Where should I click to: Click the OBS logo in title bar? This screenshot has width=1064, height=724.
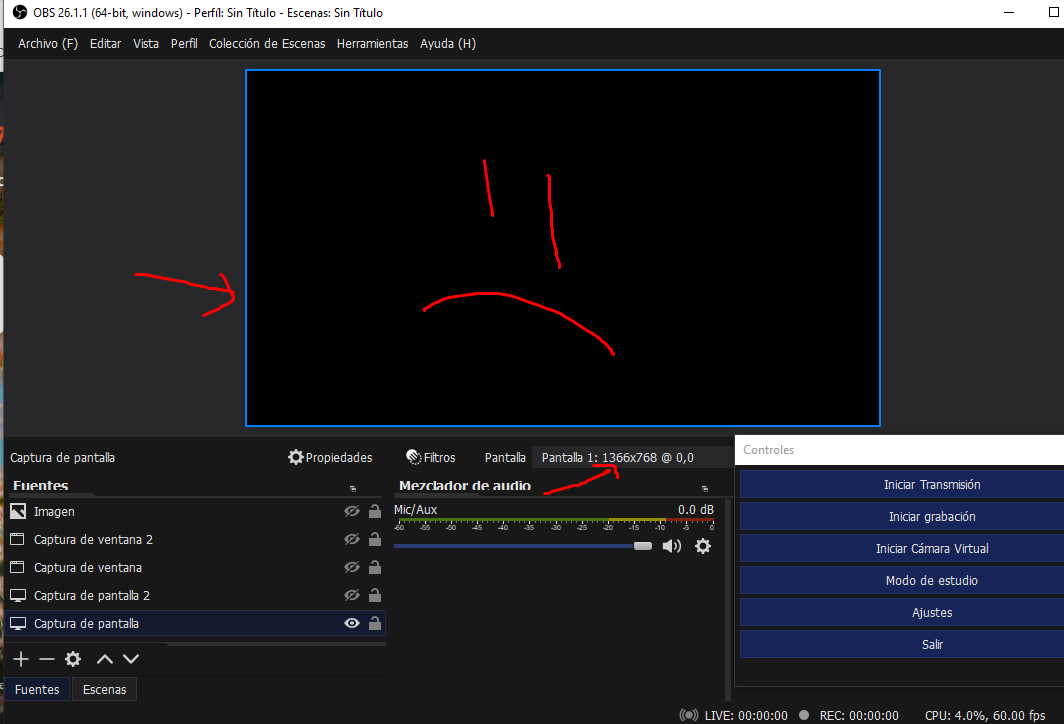[x=20, y=12]
